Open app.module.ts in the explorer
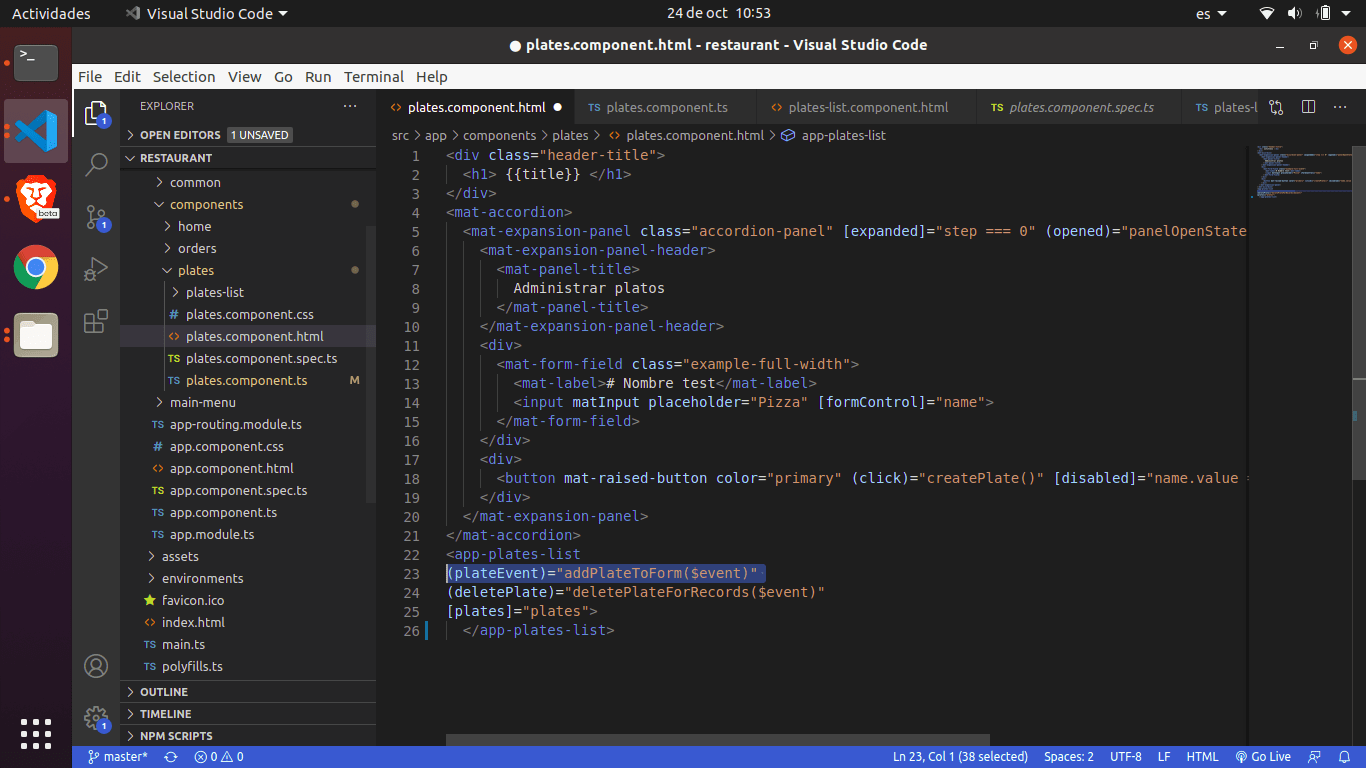Screen dimensions: 1366x768 (x=211, y=534)
